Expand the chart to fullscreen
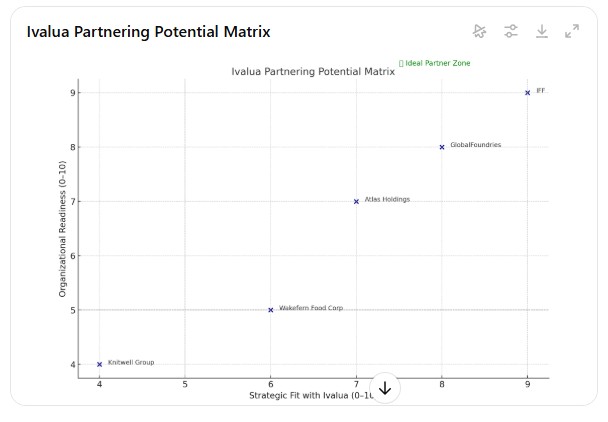This screenshot has height=422, width=608. pos(572,31)
